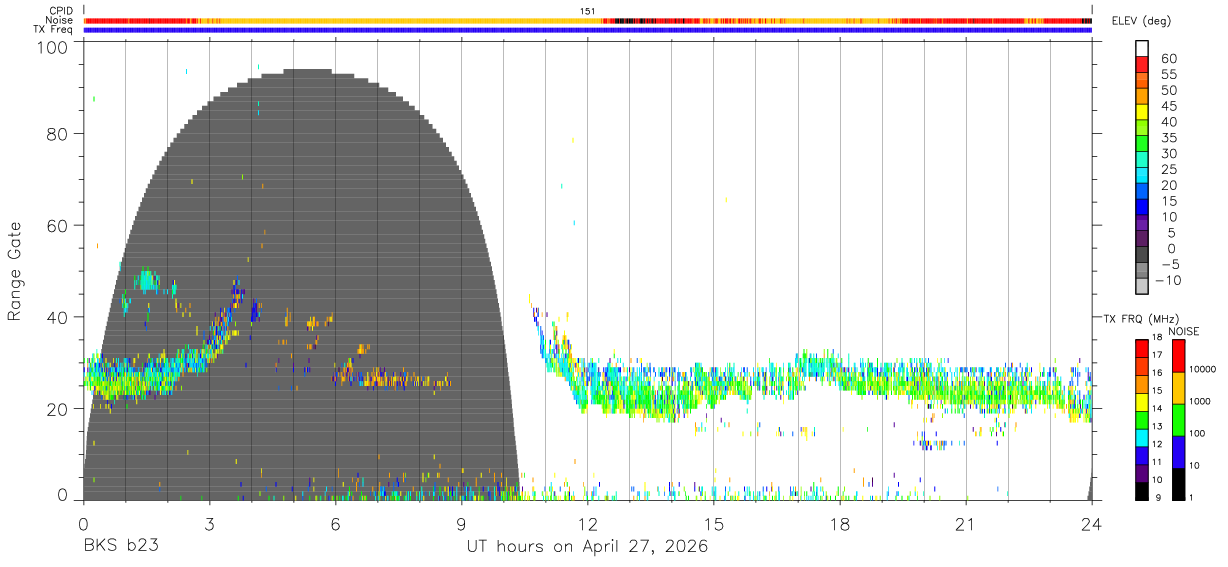The image size is (1228, 567).
Task: Click the red segment of ELEV colorbar
Action: pyautogui.click(x=1143, y=64)
